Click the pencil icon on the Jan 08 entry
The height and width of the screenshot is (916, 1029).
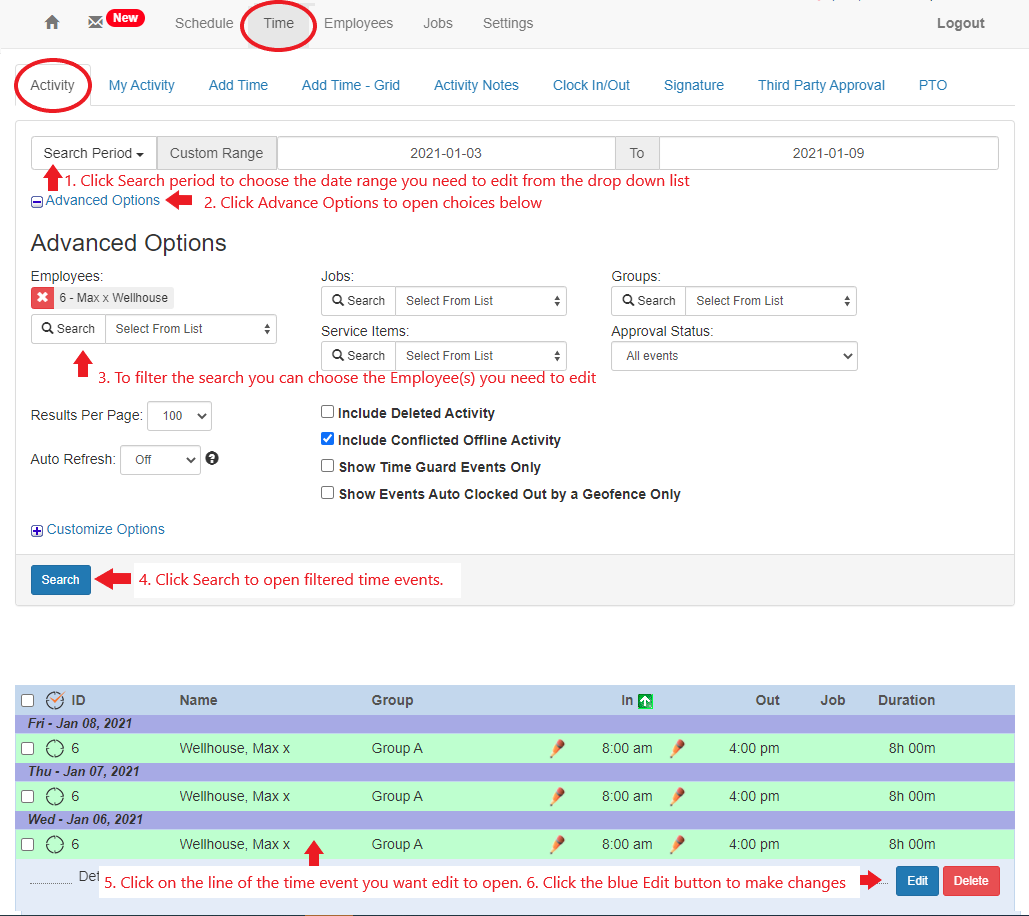tap(557, 748)
